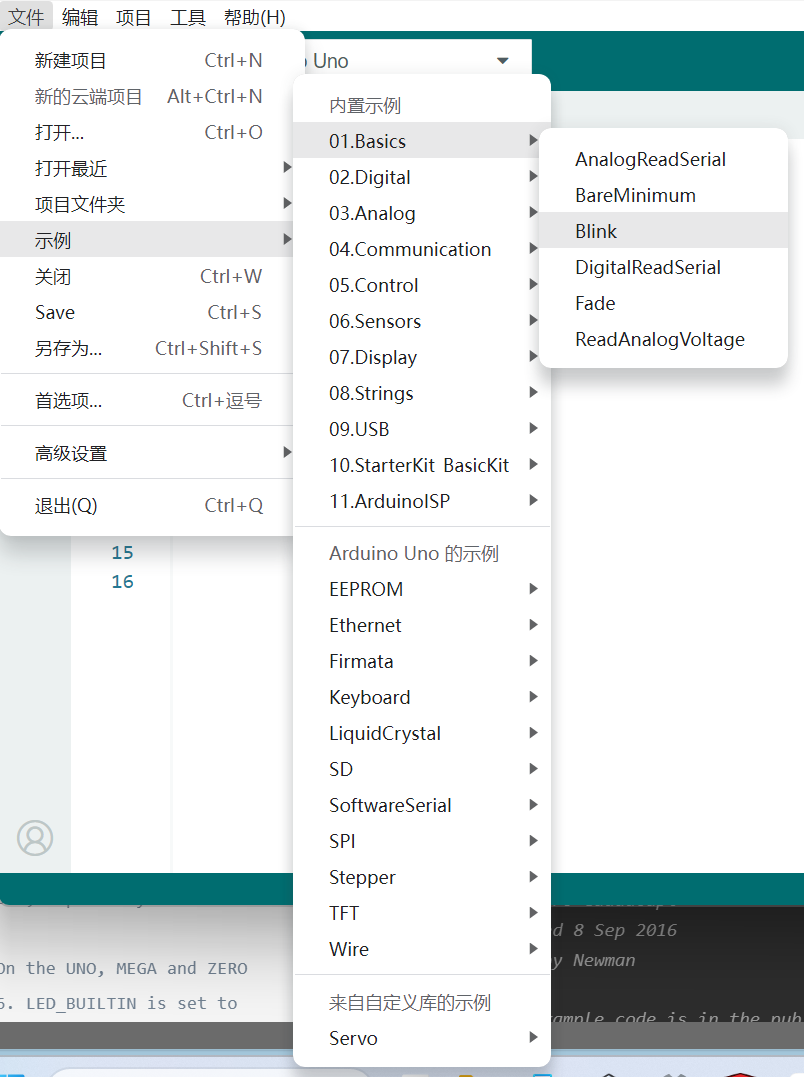Open the SD library examples

coord(422,769)
